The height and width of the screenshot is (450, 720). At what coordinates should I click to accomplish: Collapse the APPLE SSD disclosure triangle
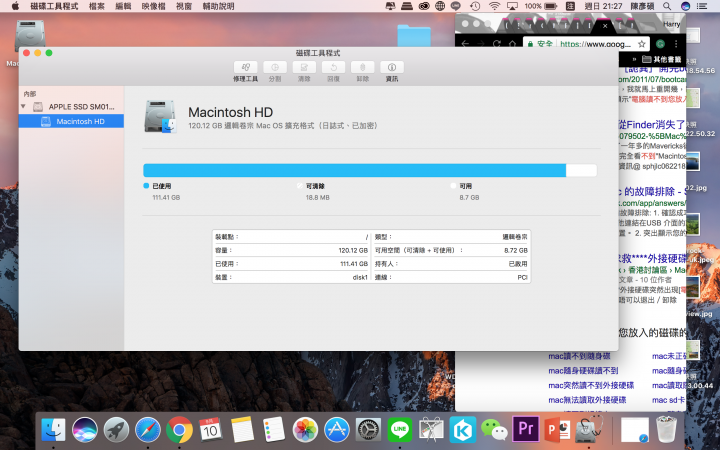pos(23,107)
